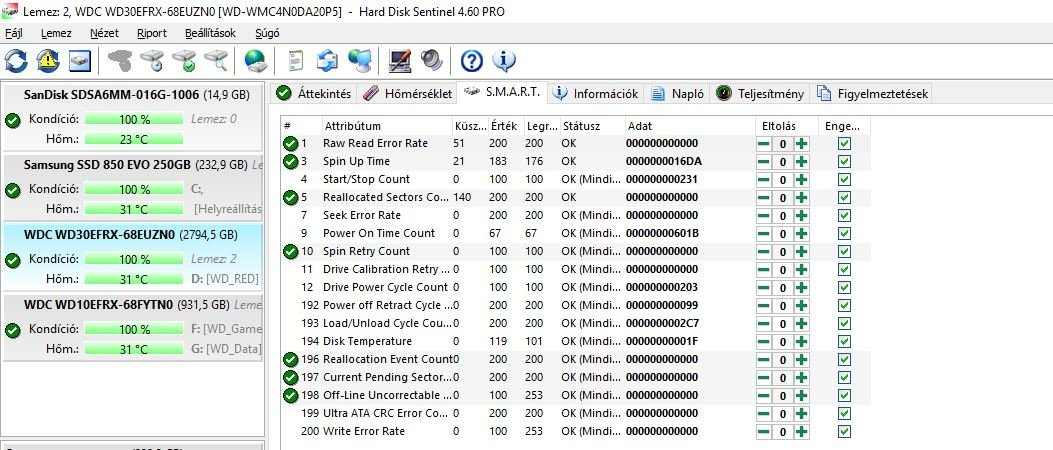This screenshot has width=1053, height=450.
Task: Select the WDC WD10EFRX-68FYTN0 disk
Action: (x=132, y=326)
